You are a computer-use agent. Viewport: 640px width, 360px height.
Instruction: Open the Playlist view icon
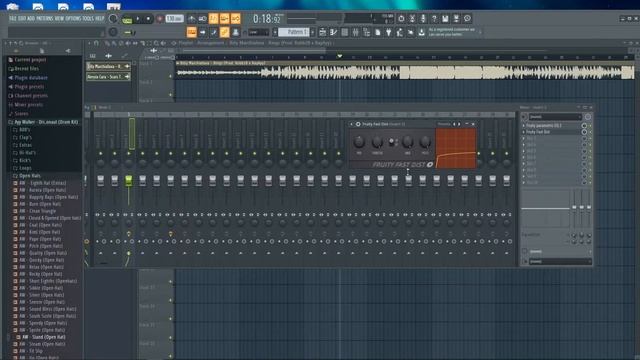point(322,32)
